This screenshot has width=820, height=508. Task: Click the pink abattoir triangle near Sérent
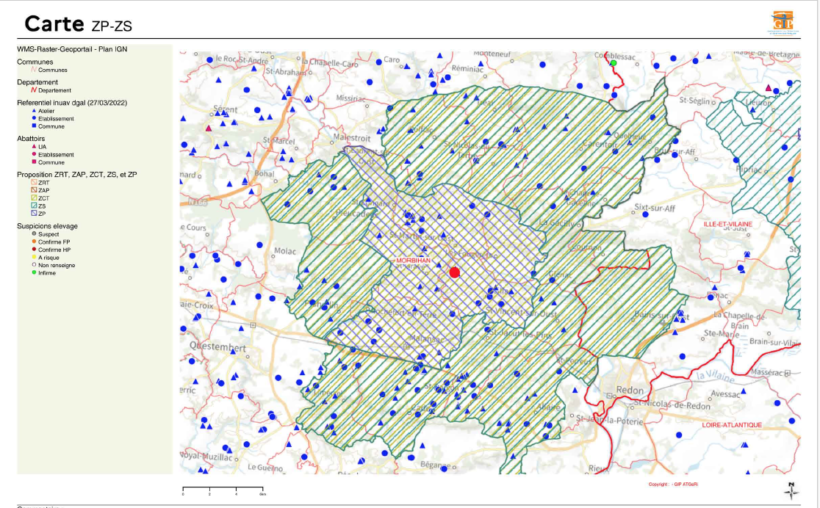(x=209, y=128)
